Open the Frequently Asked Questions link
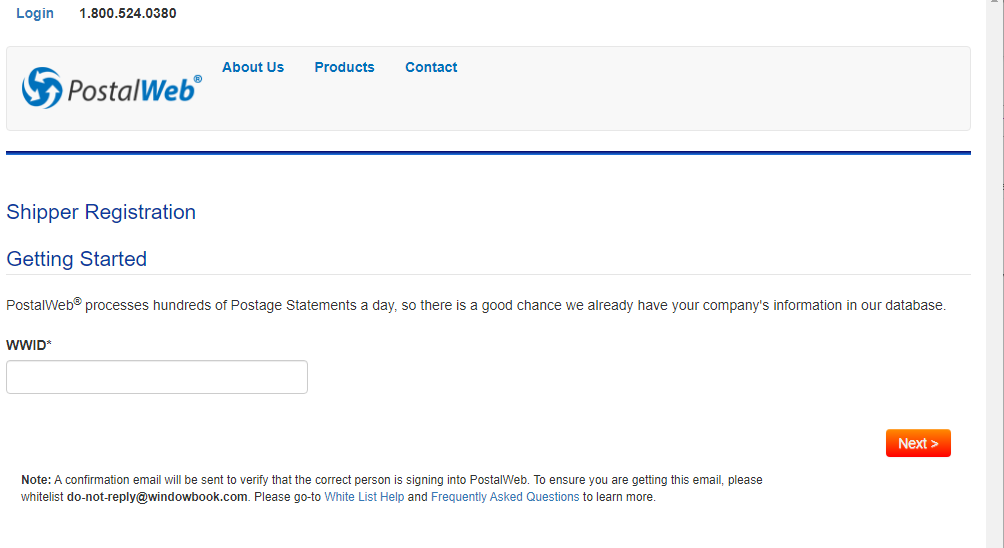 click(505, 497)
